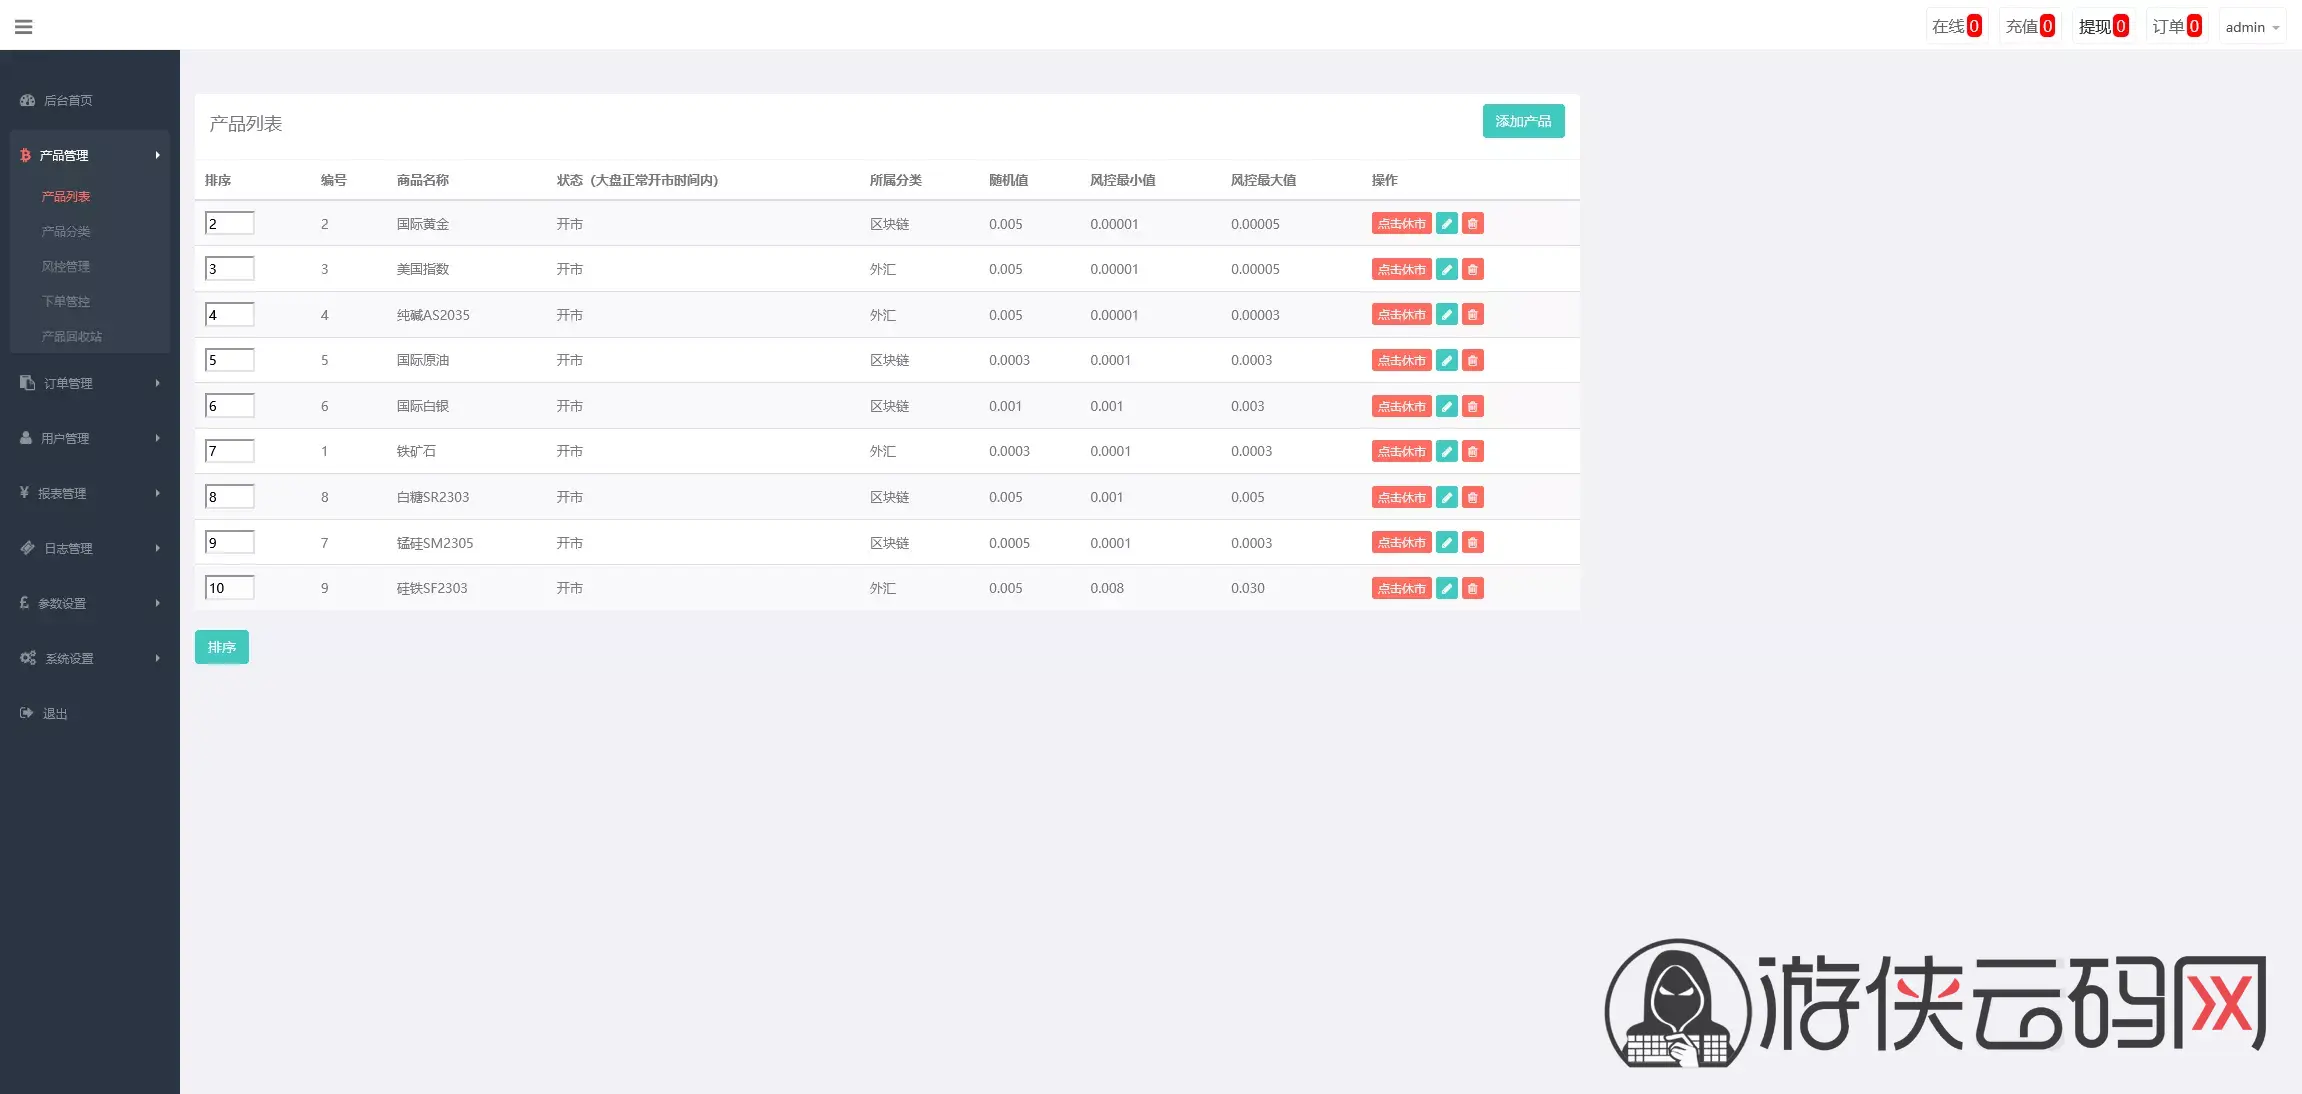The width and height of the screenshot is (2302, 1094).
Task: Delete 白糖SR2303 using its trash icon
Action: pos(1472,497)
